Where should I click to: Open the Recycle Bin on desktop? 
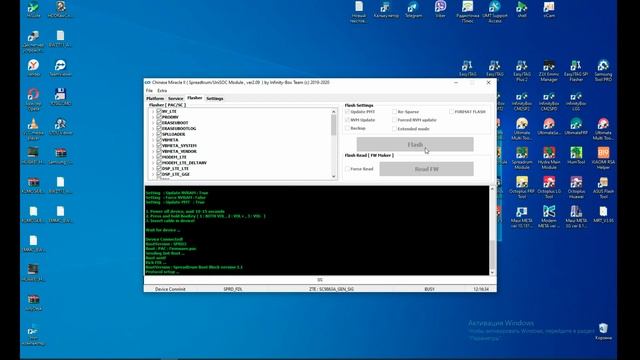coord(603,331)
